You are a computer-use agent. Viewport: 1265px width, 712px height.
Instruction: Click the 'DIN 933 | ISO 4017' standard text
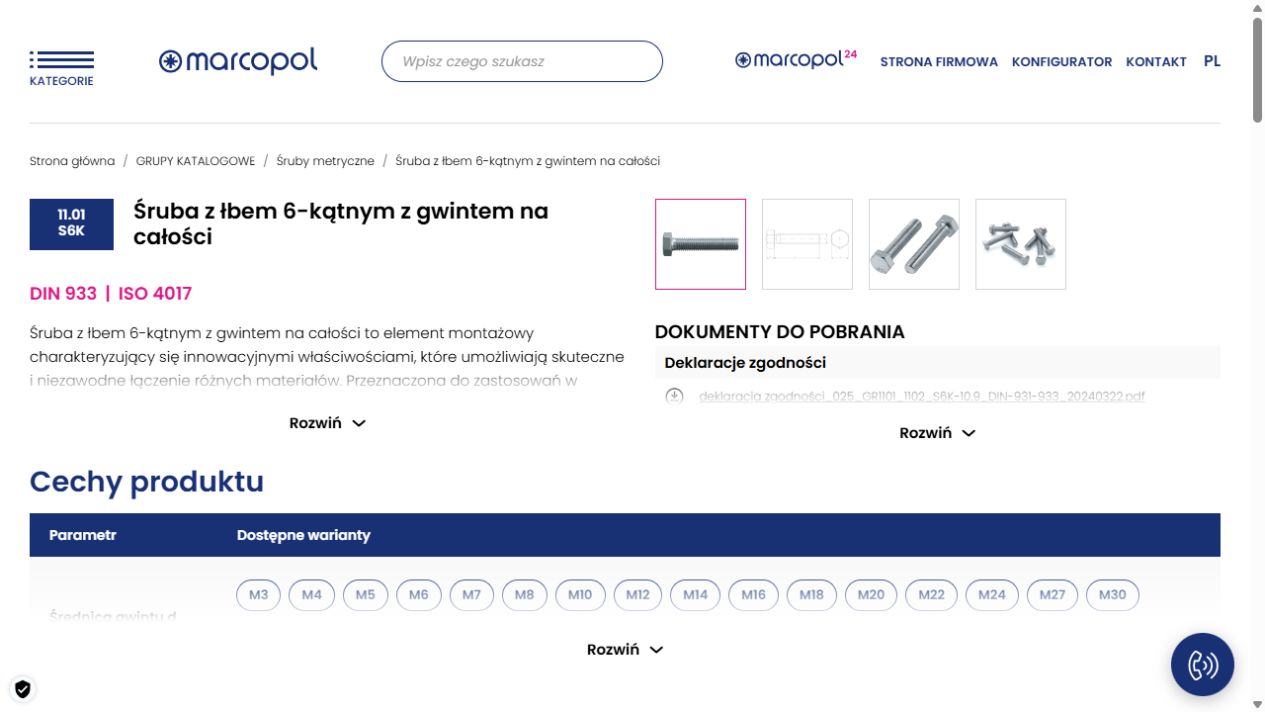tap(111, 293)
